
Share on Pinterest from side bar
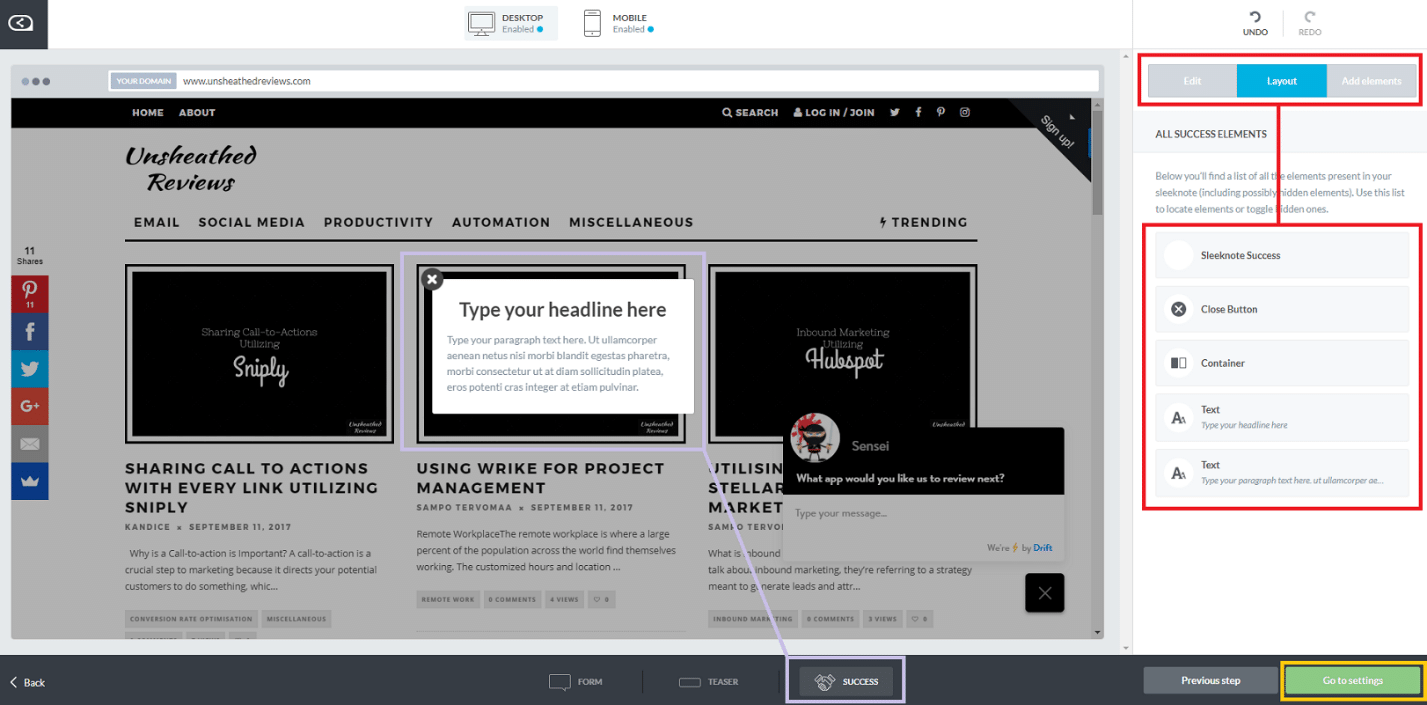coord(30,294)
